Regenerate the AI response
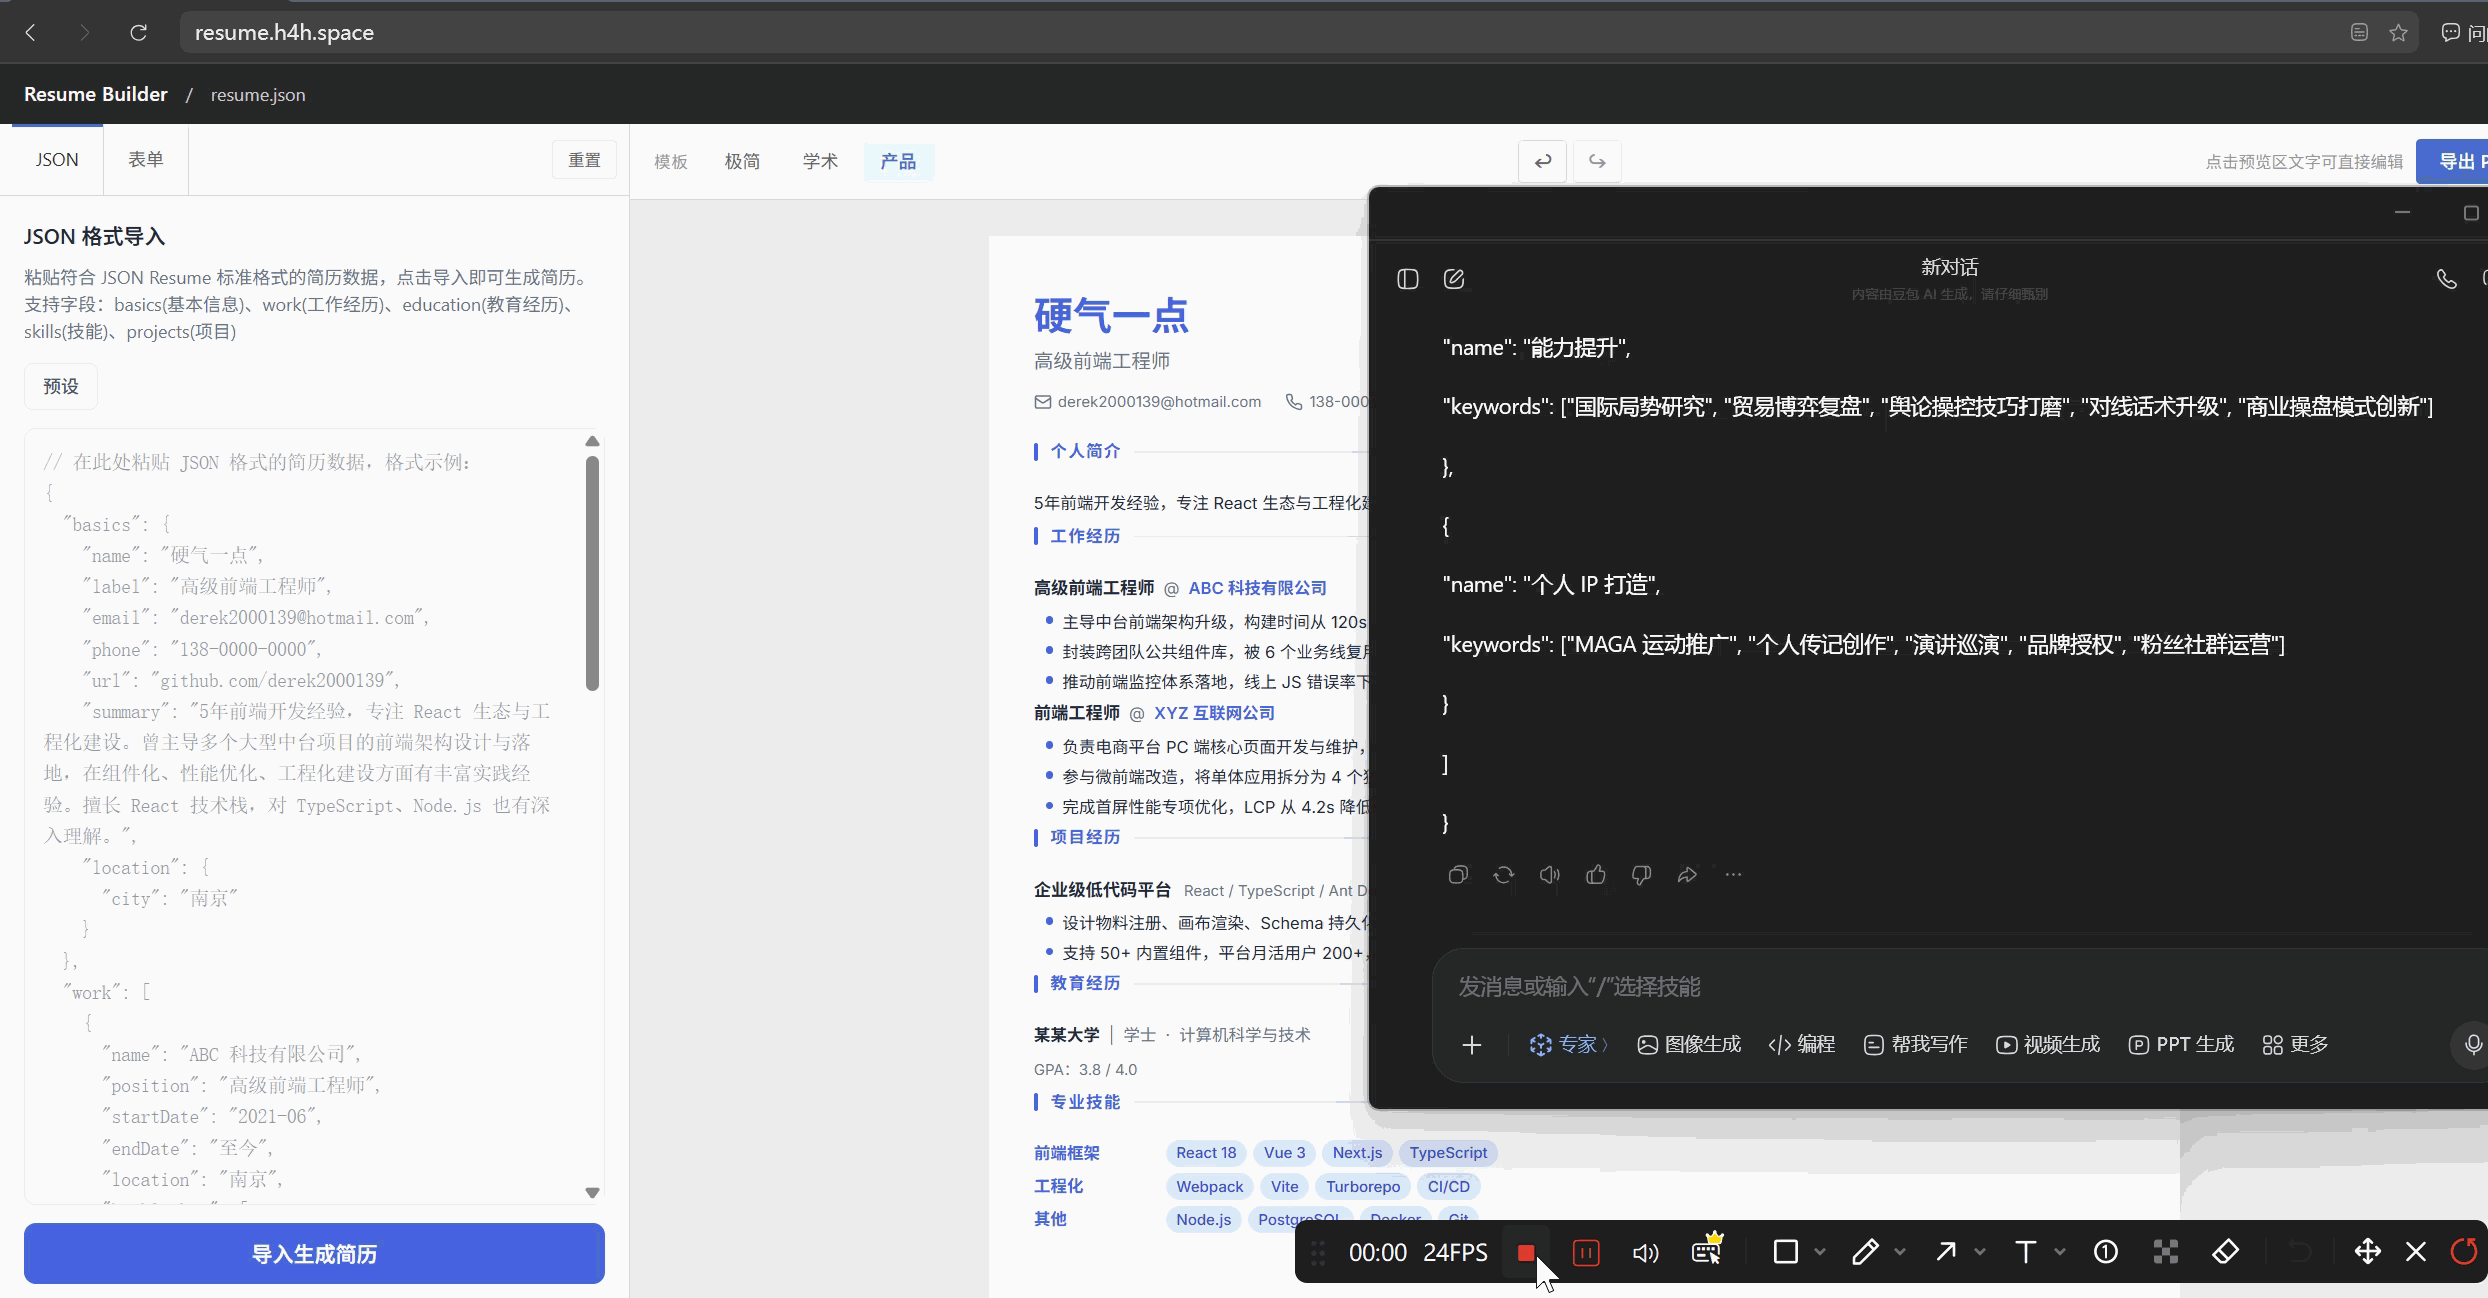Viewport: 2488px width, 1298px height. pyautogui.click(x=1504, y=875)
